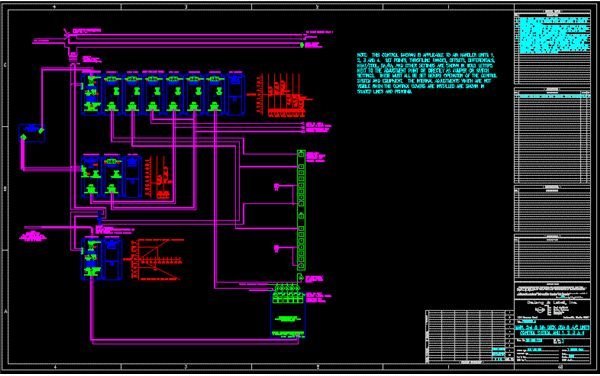The width and height of the screenshot is (600, 376).
Task: Click the leftmost controller module in the top row
Action: (91, 94)
